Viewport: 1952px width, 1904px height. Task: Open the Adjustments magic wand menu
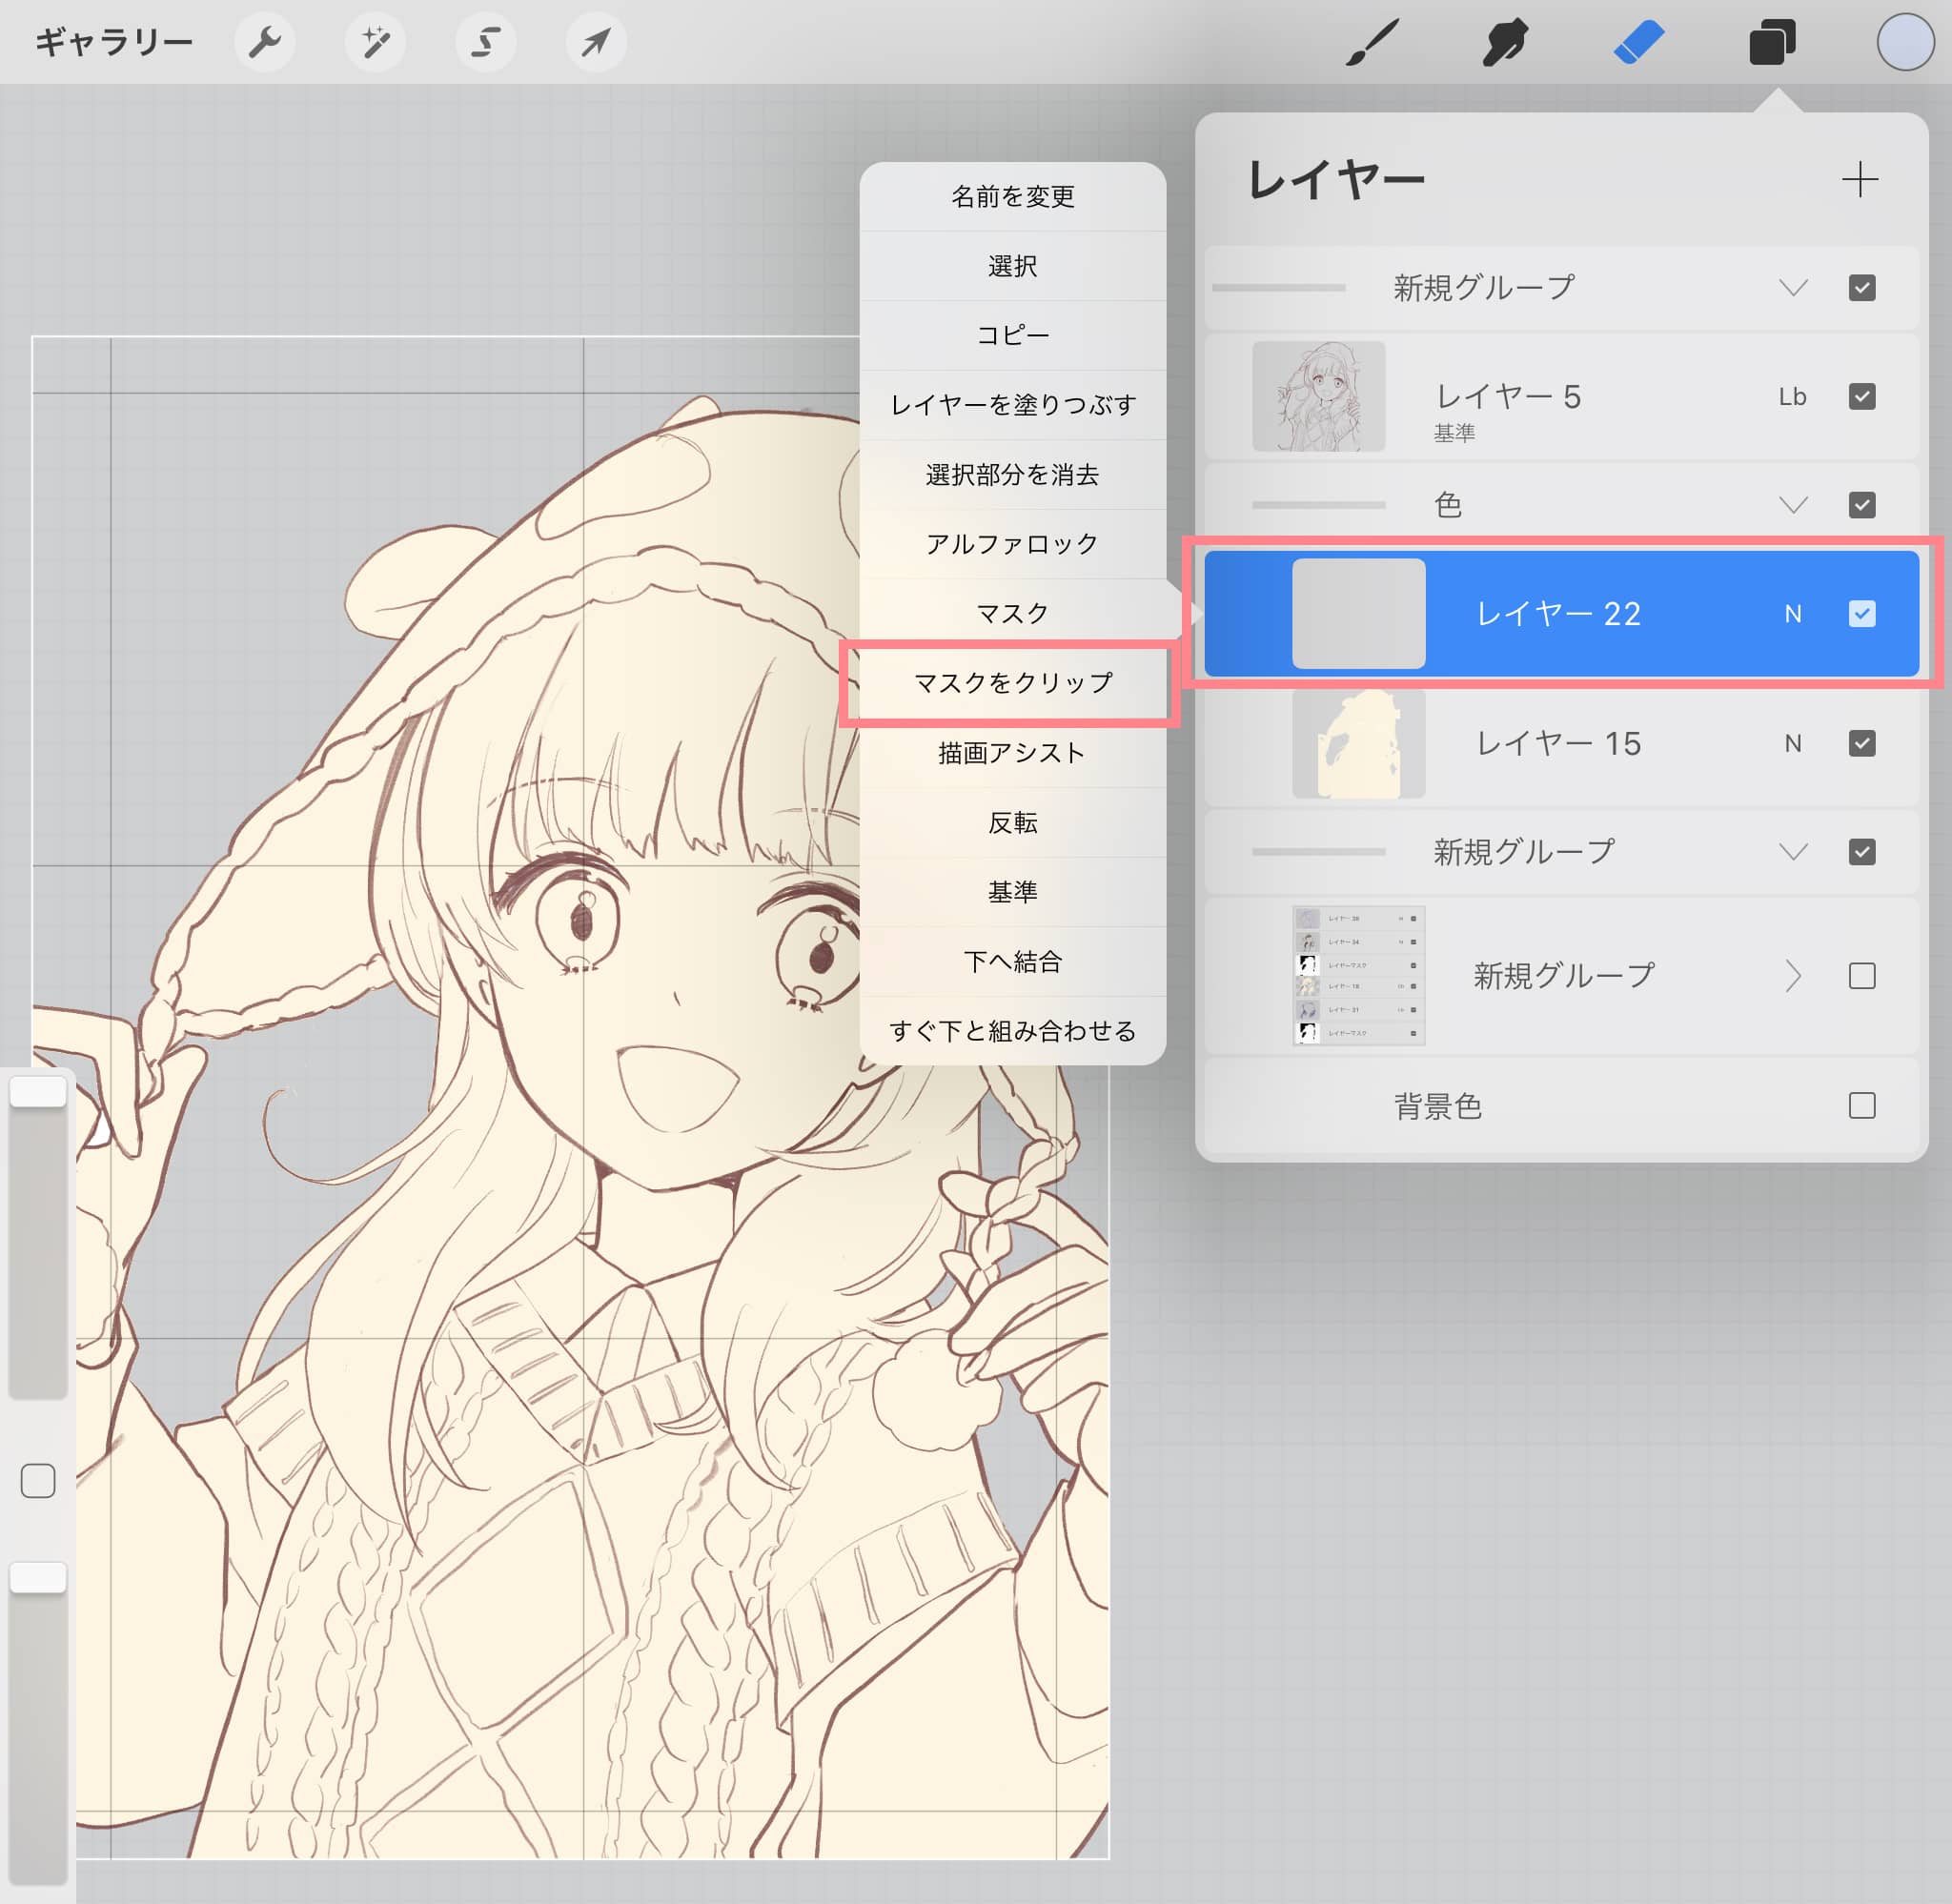point(375,42)
